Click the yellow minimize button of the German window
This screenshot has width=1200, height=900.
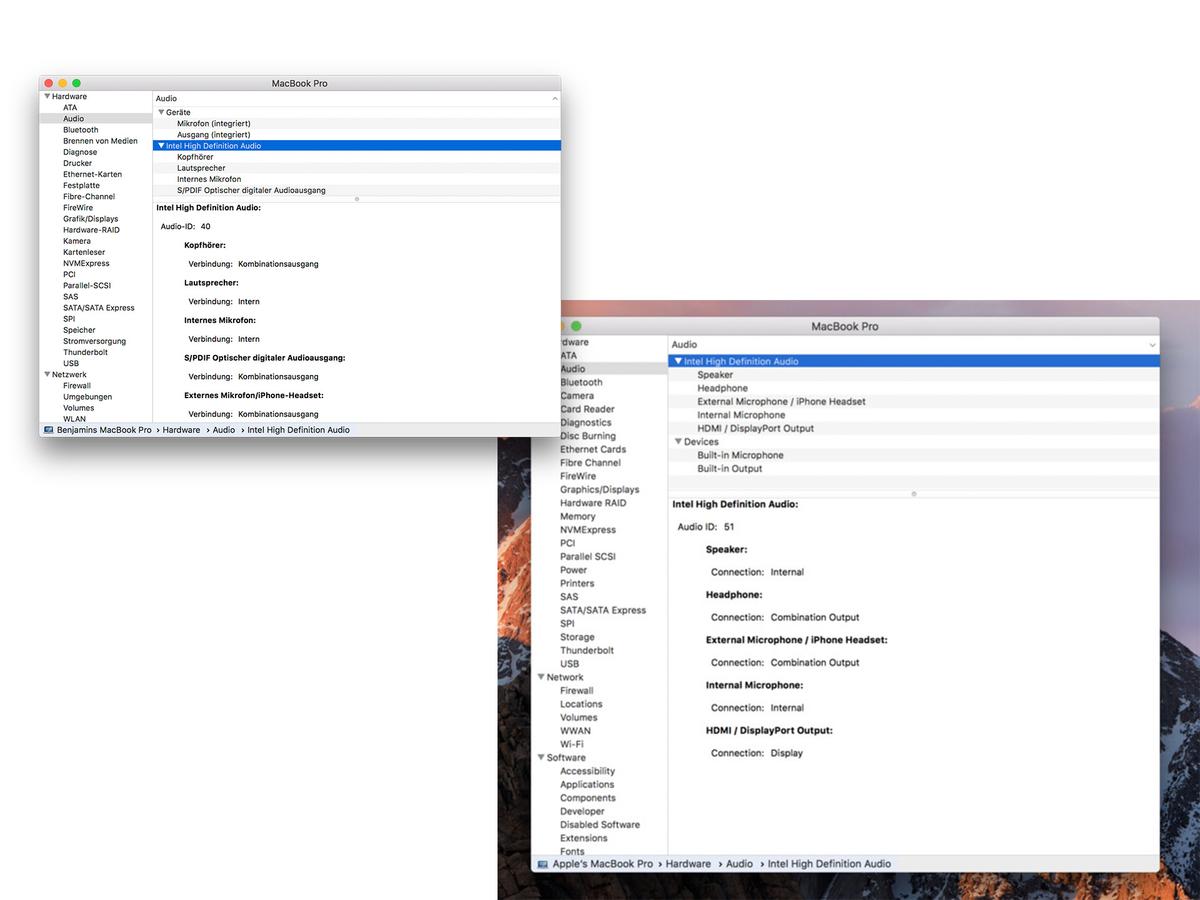(62, 83)
